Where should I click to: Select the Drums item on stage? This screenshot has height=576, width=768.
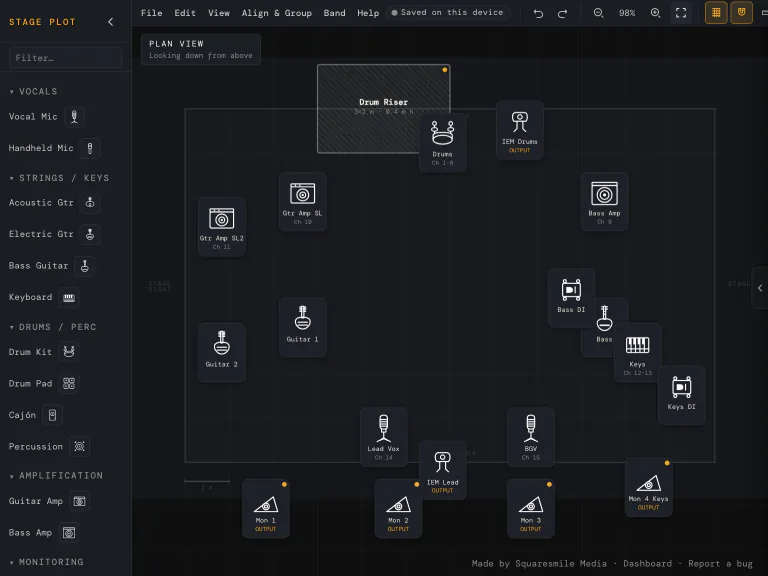(x=442, y=143)
